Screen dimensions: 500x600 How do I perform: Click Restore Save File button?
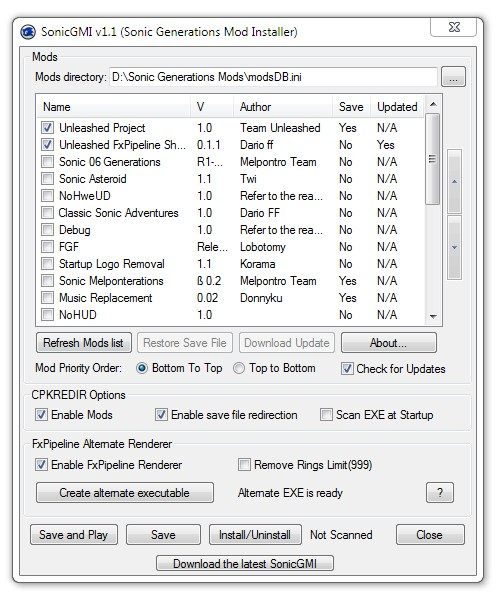coord(185,342)
